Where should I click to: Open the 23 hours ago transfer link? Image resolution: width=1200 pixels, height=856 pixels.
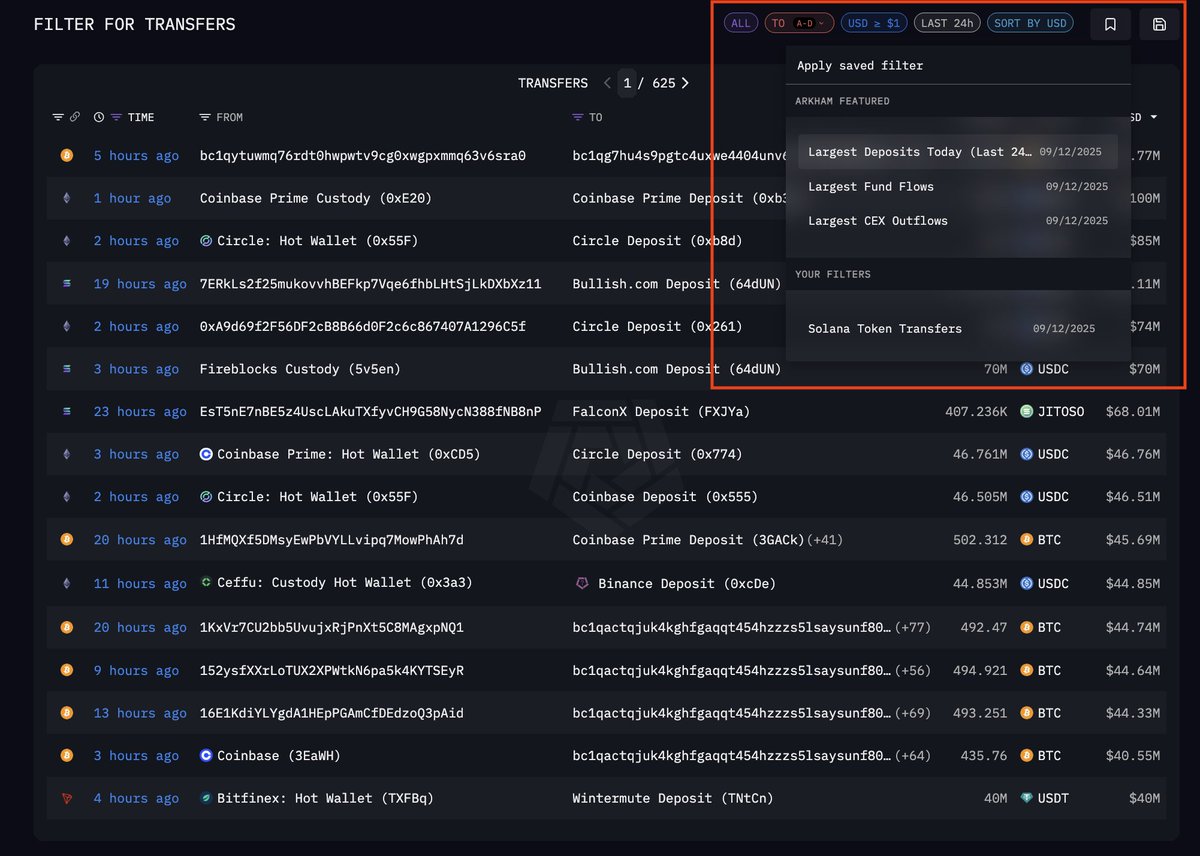tap(140, 411)
